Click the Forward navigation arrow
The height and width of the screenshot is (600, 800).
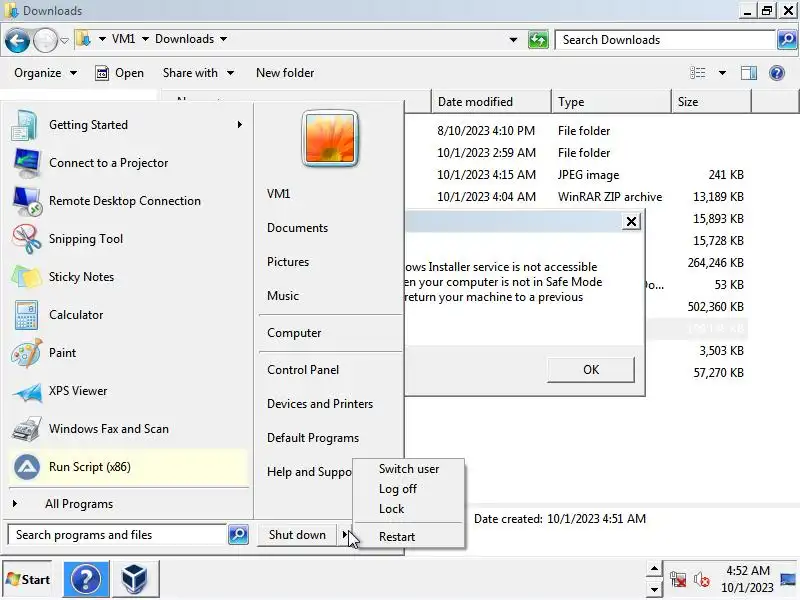click(45, 40)
